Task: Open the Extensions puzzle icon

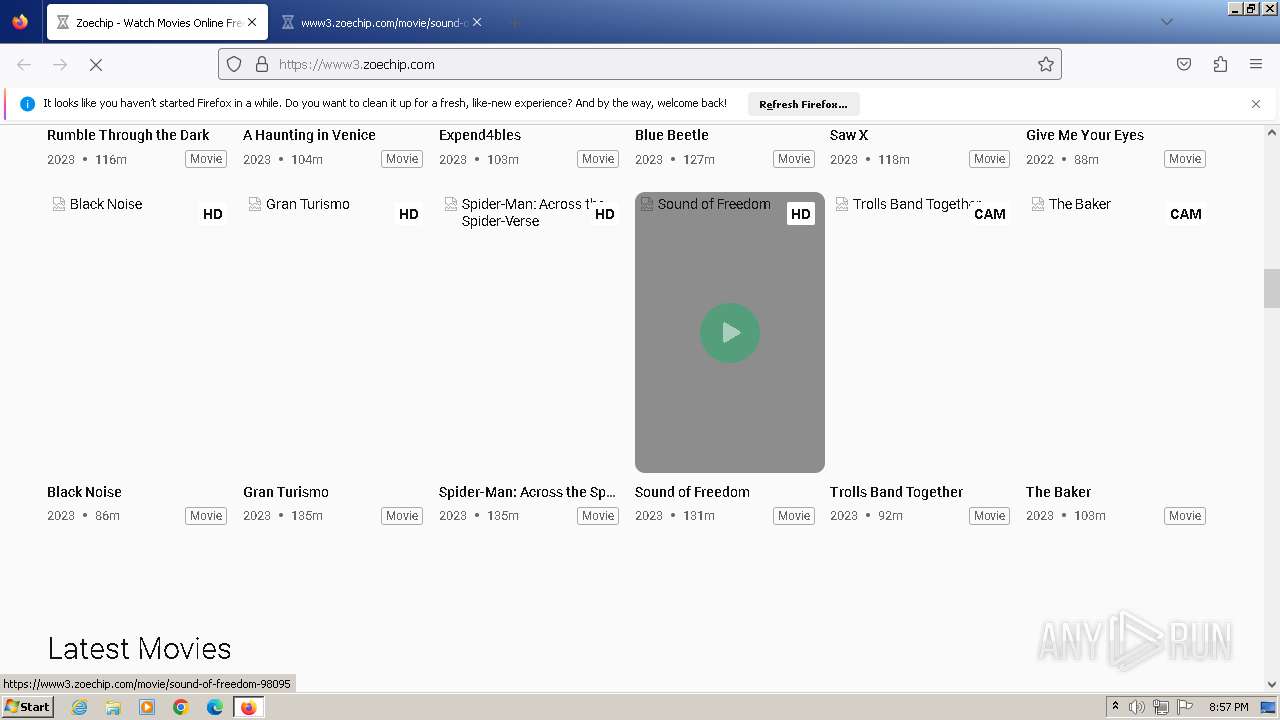Action: [1220, 64]
